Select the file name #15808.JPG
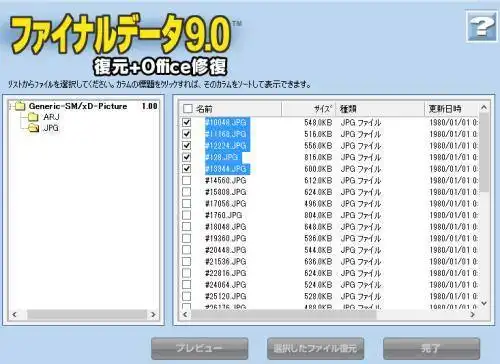The image size is (500, 364). (226, 192)
